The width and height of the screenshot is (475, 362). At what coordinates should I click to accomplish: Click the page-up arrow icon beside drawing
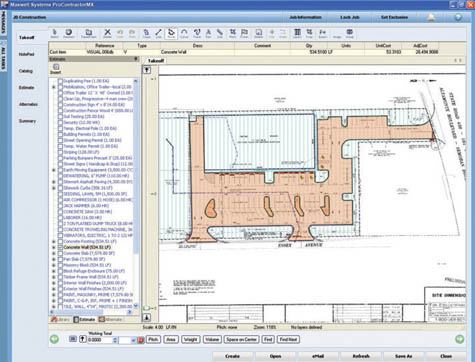[147, 70]
